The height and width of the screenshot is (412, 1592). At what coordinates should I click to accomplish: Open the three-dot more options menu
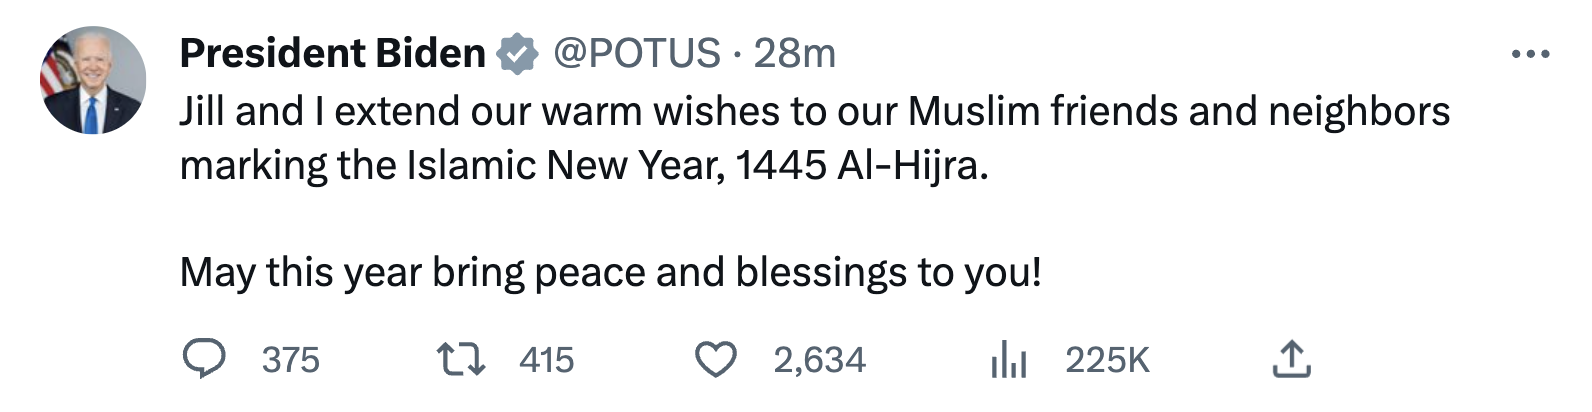pyautogui.click(x=1530, y=54)
